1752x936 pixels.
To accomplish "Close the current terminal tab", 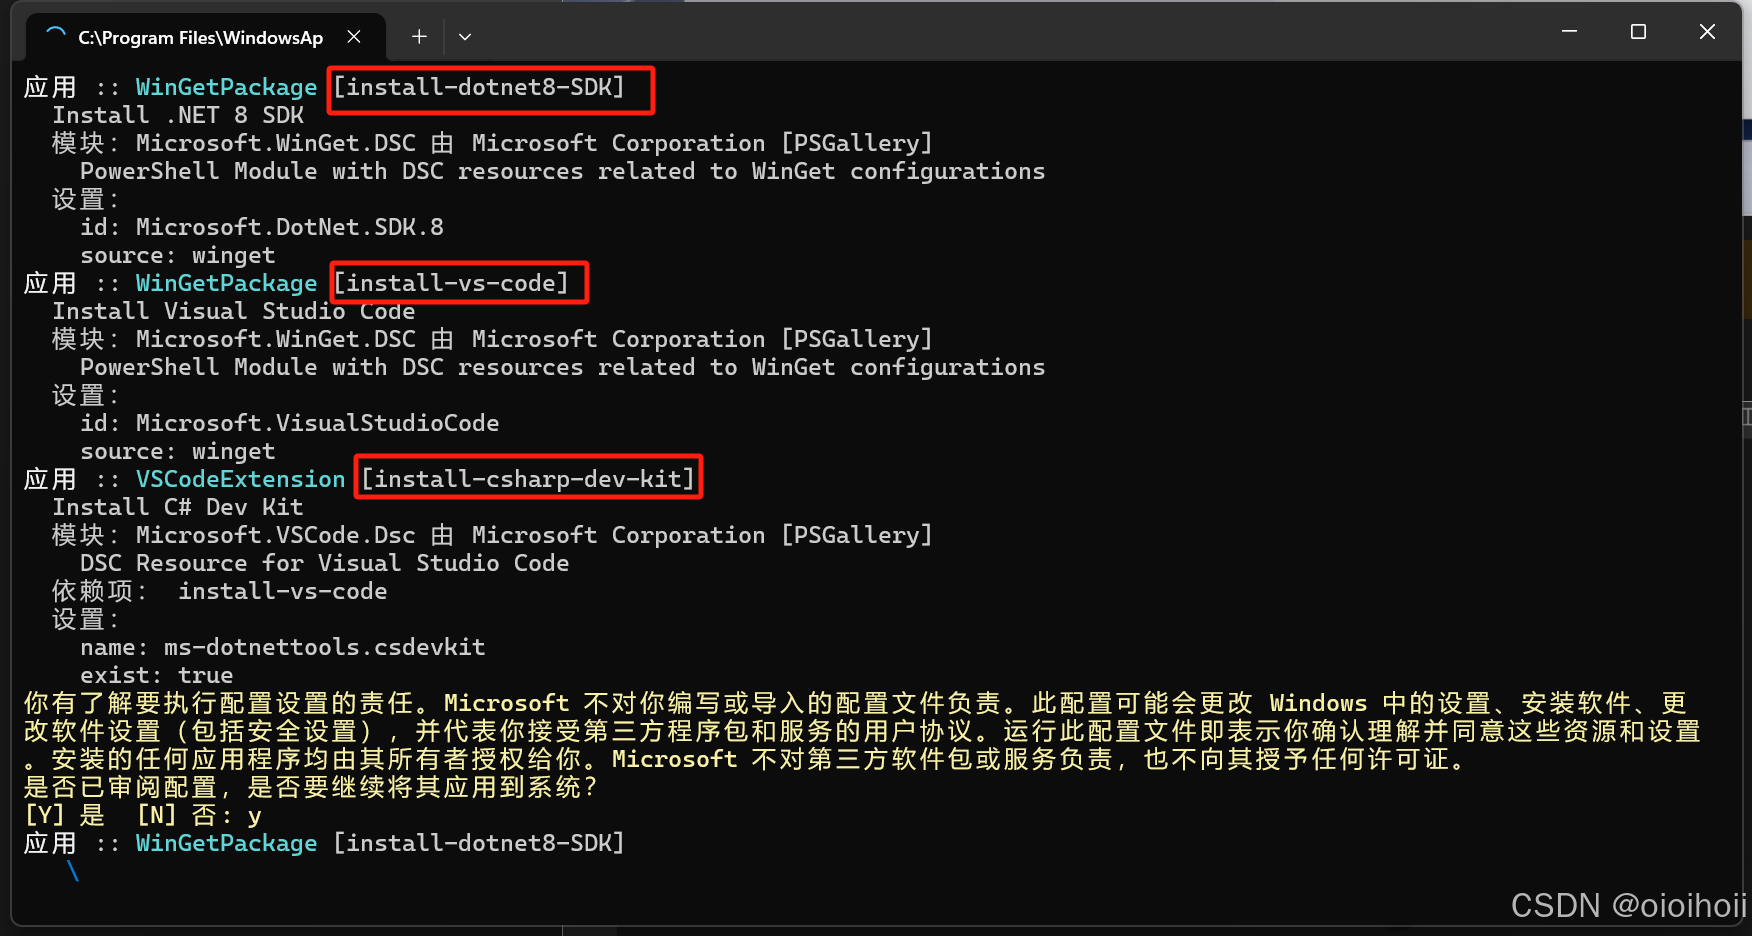I will tap(355, 36).
